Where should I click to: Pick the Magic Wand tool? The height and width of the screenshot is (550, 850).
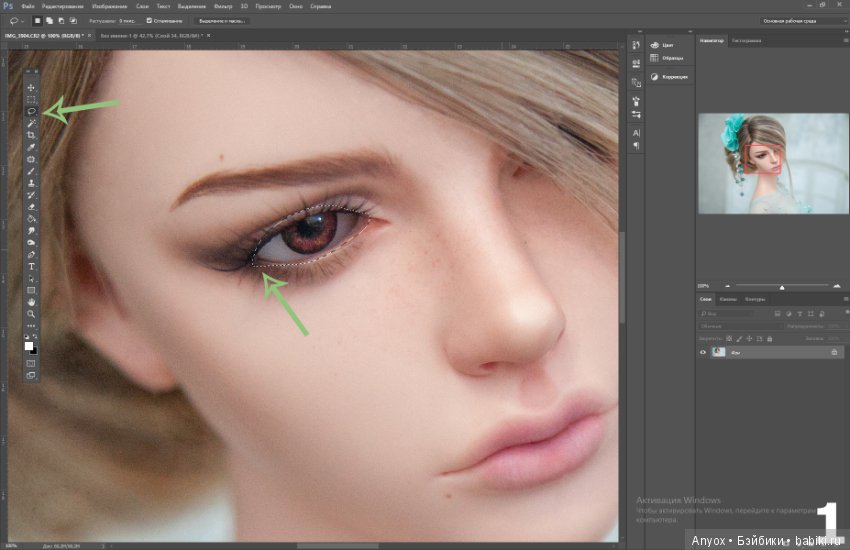pyautogui.click(x=31, y=123)
